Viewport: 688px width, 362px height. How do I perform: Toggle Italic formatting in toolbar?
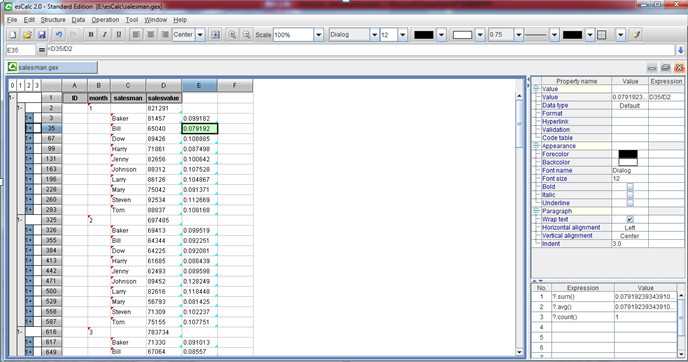(104, 35)
